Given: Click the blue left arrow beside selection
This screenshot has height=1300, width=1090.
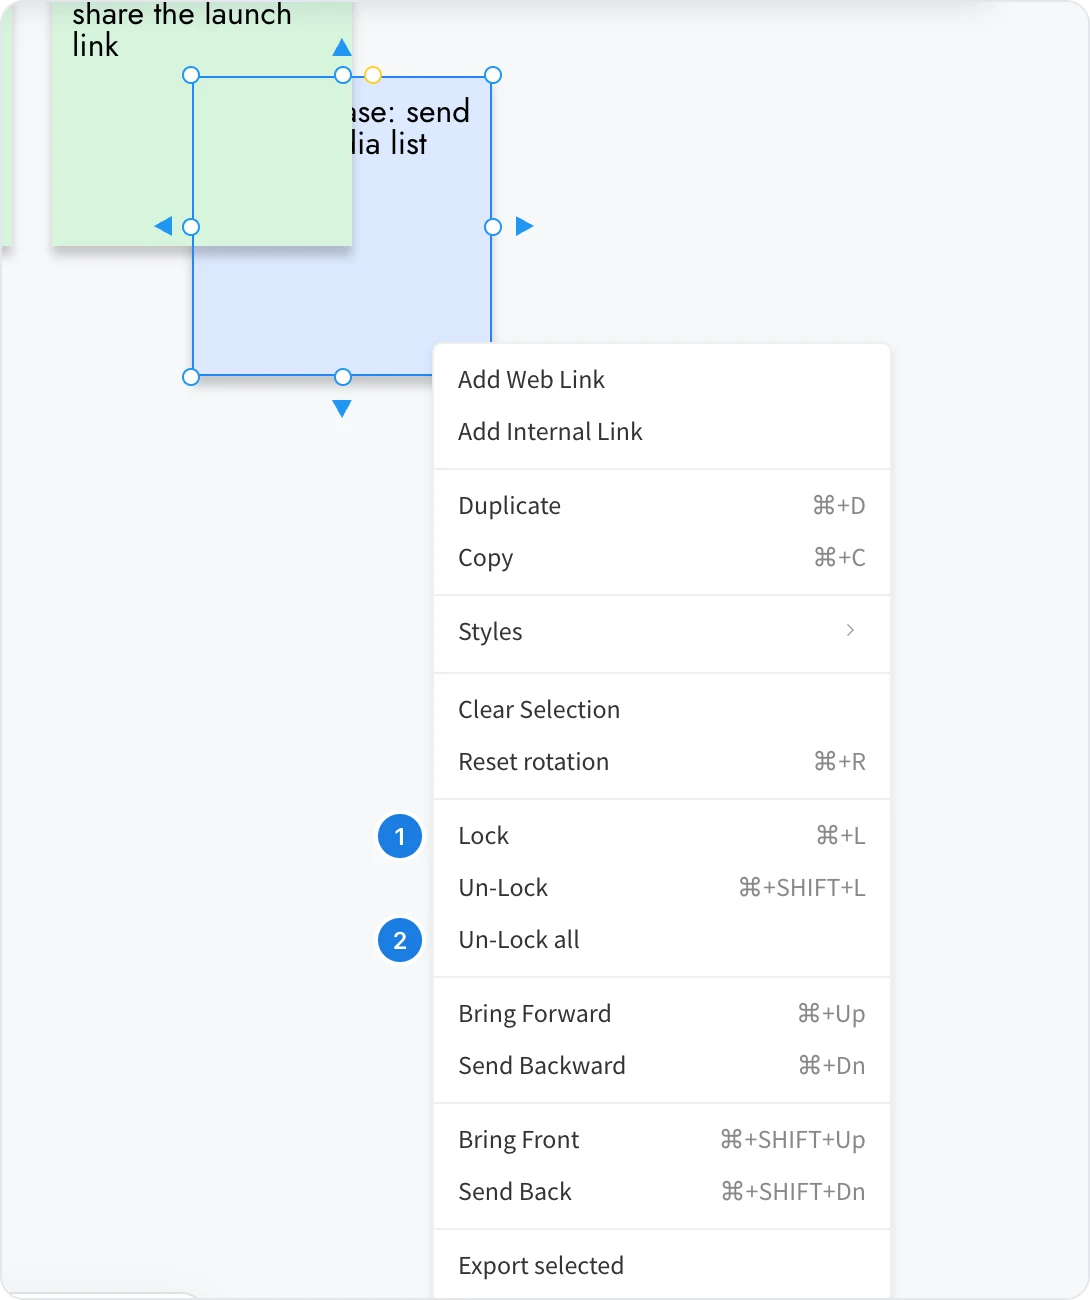Looking at the screenshot, I should pyautogui.click(x=163, y=227).
